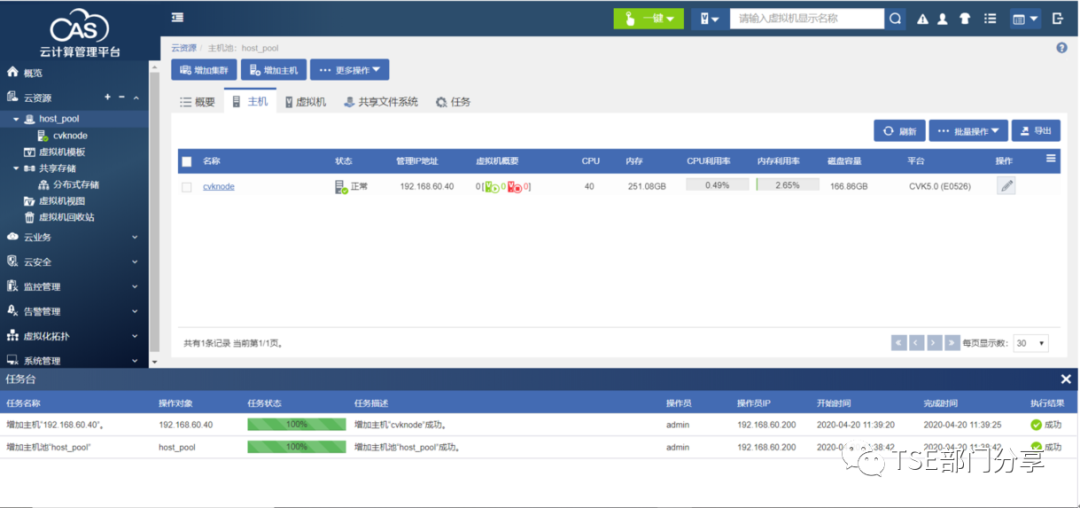
Task: Click the 增加集群 button
Action: [204, 70]
